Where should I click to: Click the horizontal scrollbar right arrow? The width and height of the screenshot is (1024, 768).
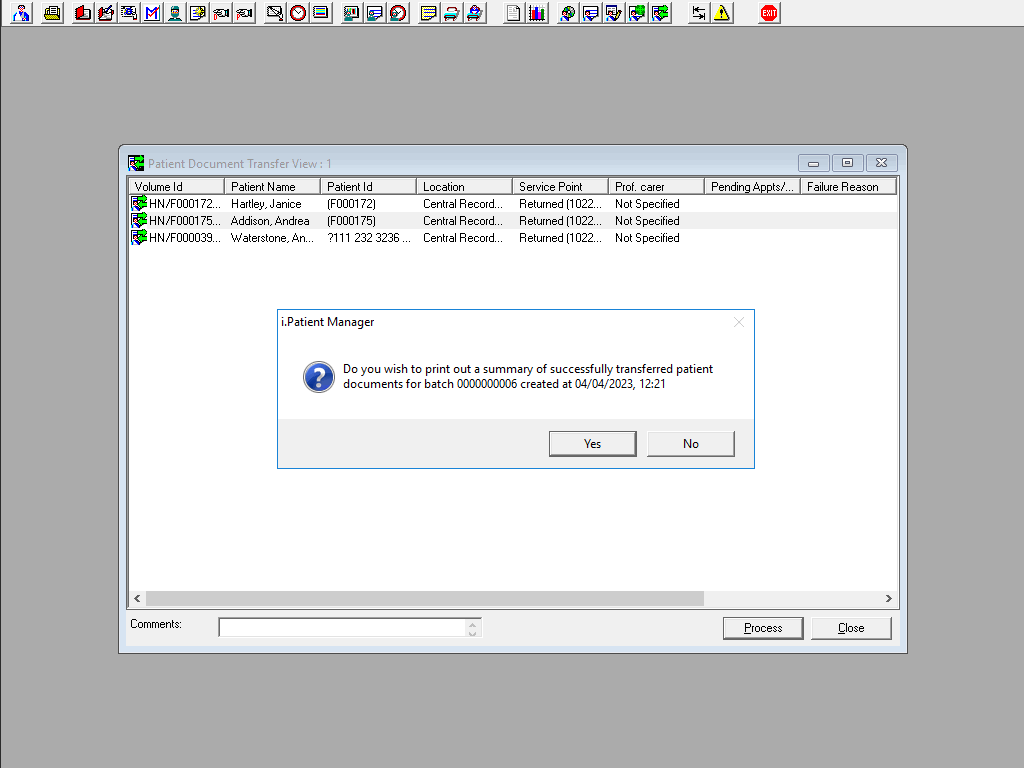888,598
